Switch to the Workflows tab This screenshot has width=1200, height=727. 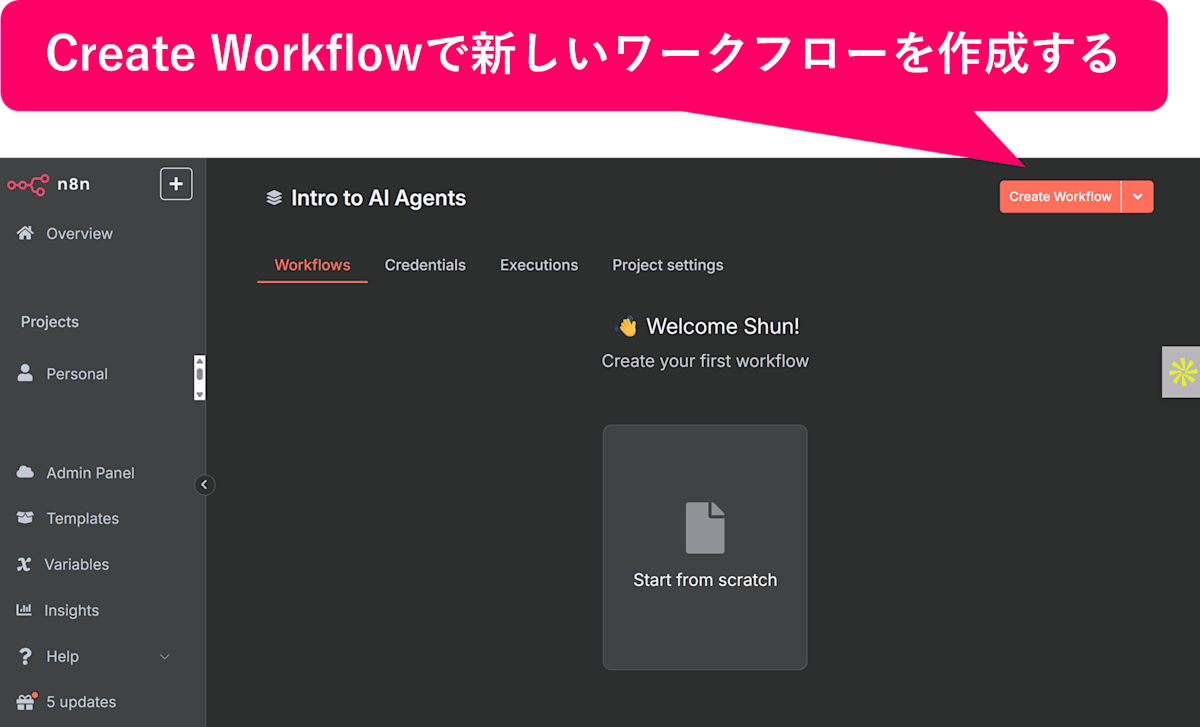point(312,265)
